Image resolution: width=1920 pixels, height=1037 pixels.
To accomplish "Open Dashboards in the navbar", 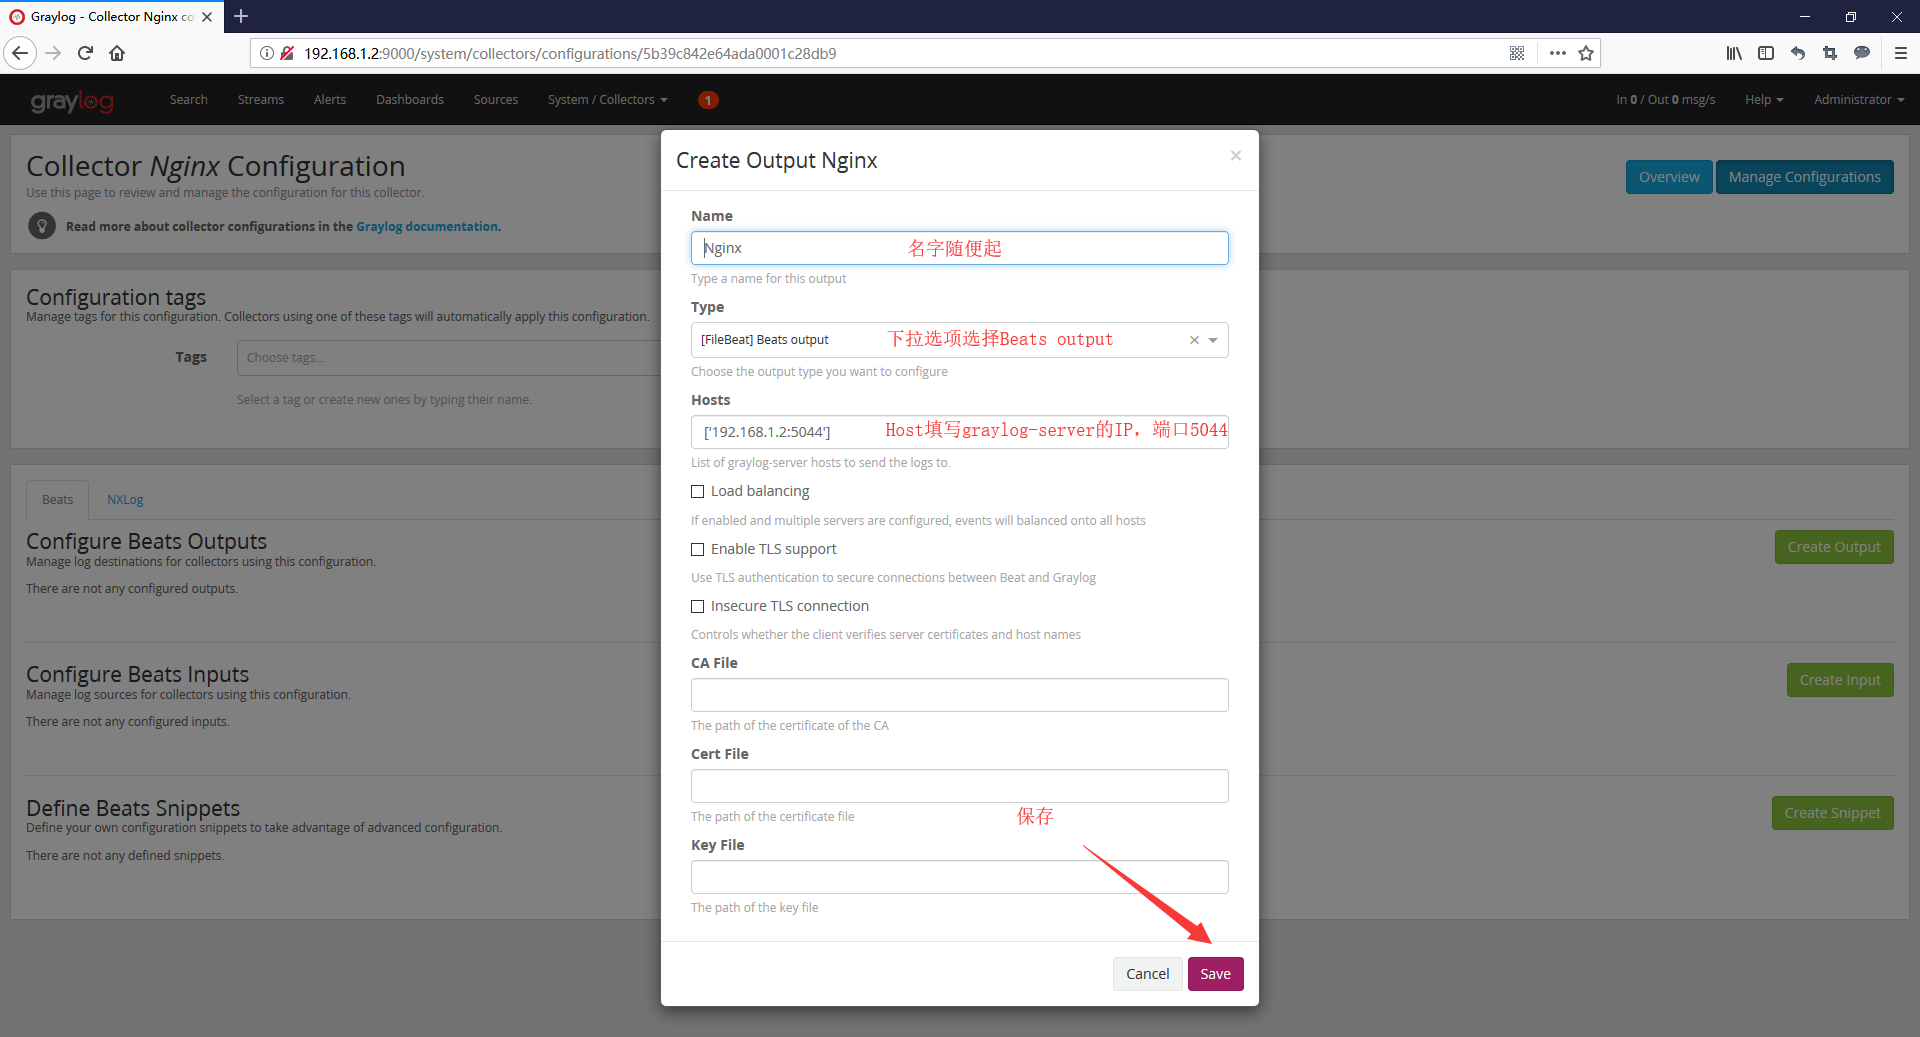I will click(x=410, y=100).
